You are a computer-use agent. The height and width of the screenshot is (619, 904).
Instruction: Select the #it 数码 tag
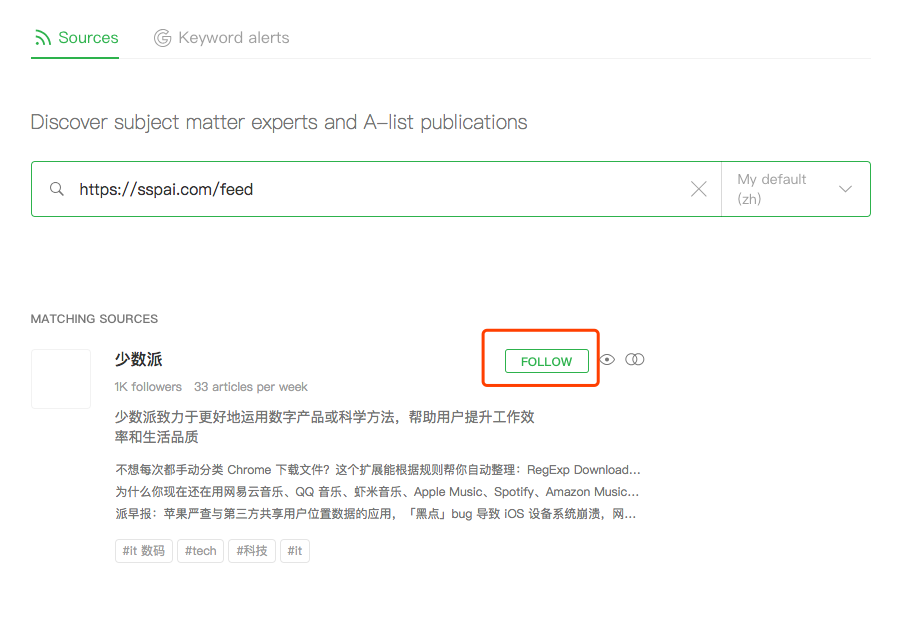click(x=144, y=551)
